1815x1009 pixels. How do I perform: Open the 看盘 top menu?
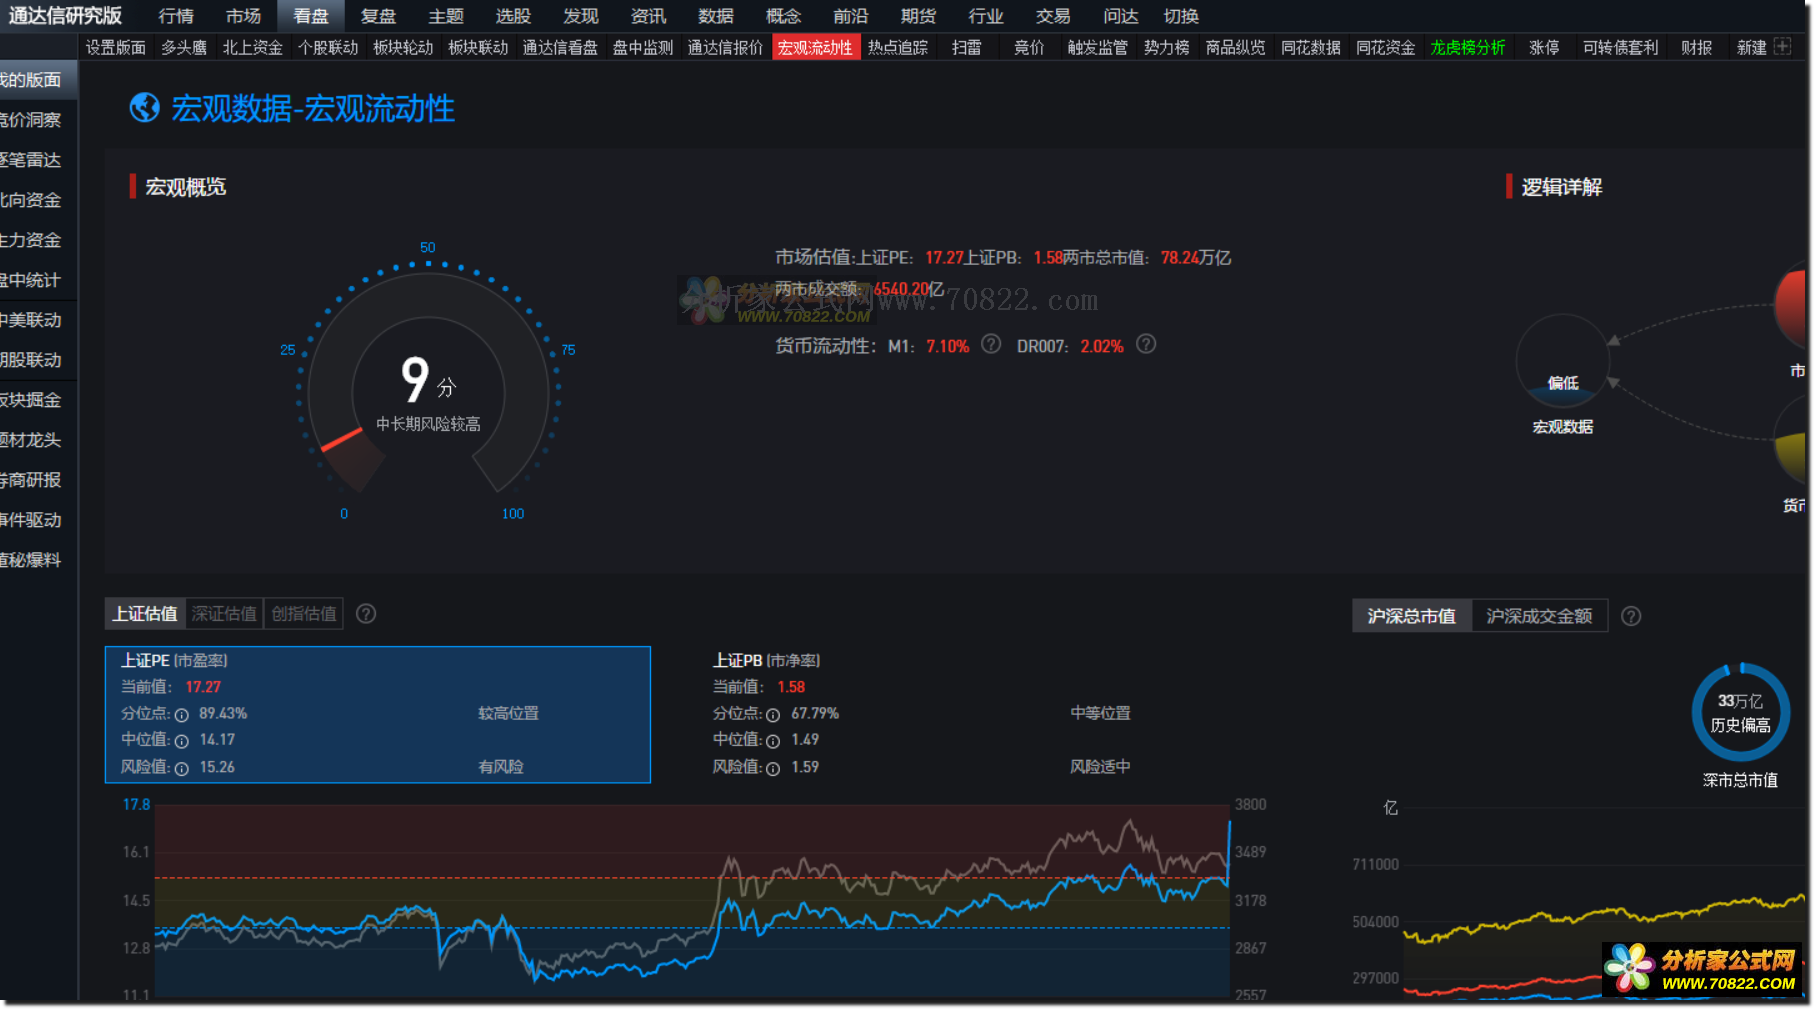coord(311,16)
